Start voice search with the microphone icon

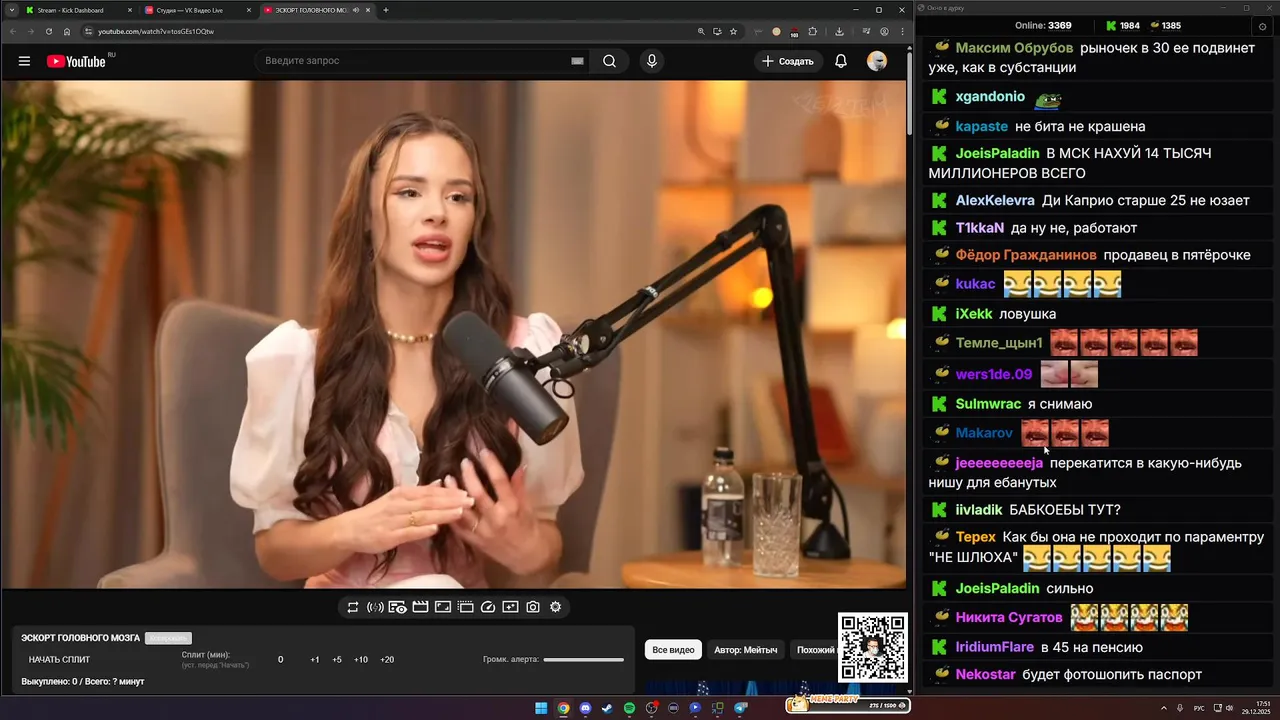[652, 61]
